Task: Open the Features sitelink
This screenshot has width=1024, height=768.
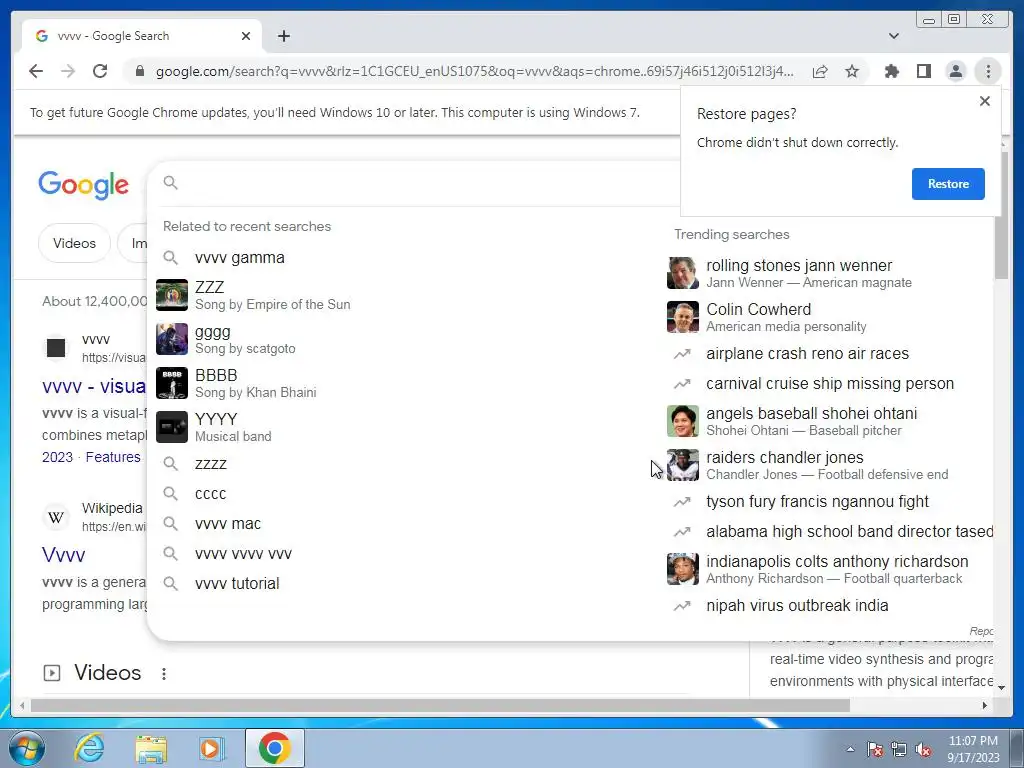Action: (x=113, y=457)
